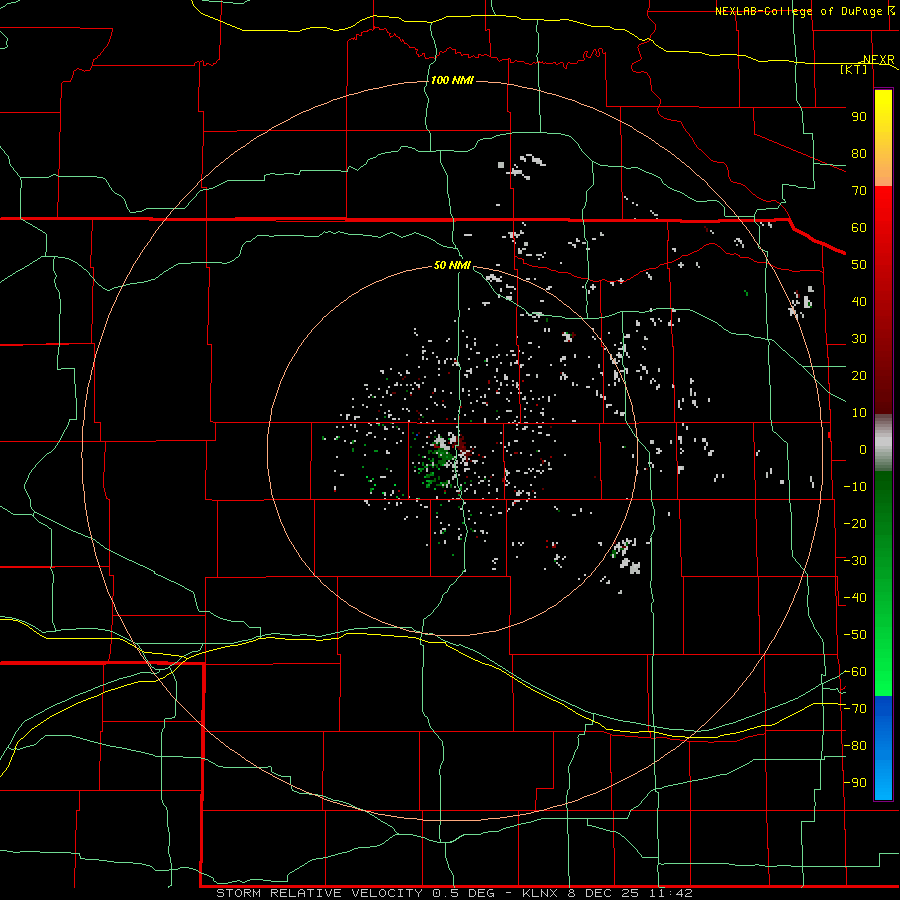This screenshot has height=900, width=900.
Task: Click the scale label '0'
Action: [x=863, y=449]
